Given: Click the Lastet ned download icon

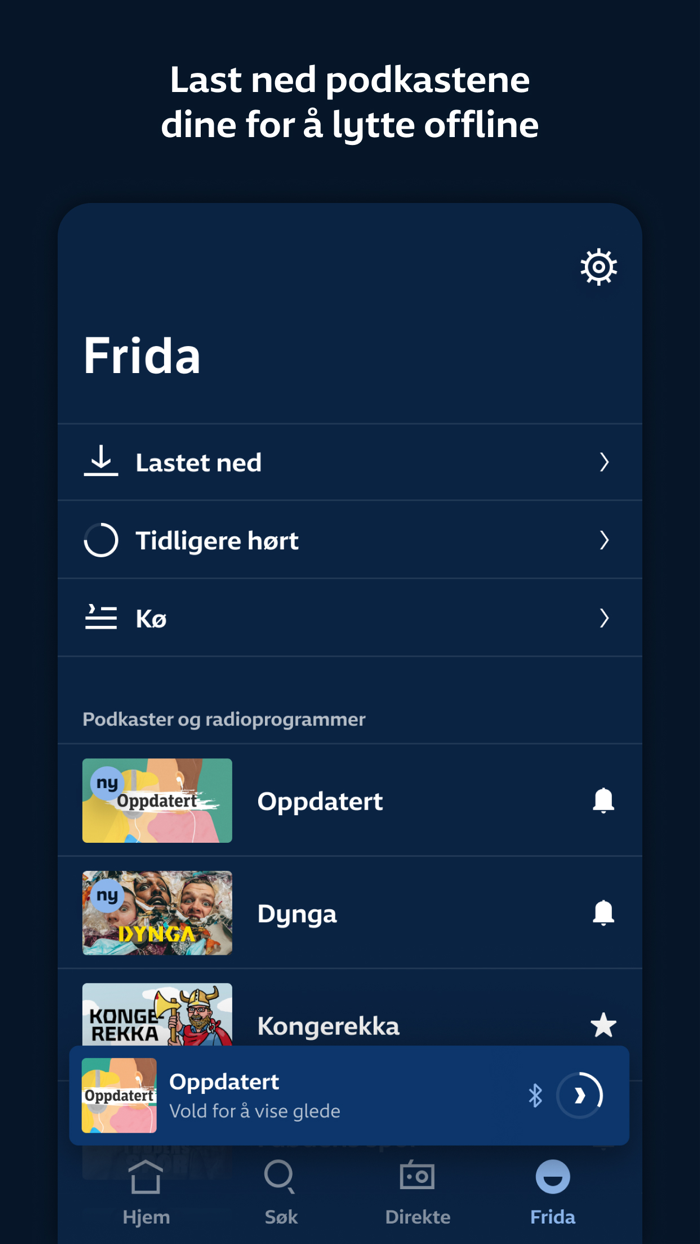Looking at the screenshot, I should point(100,461).
